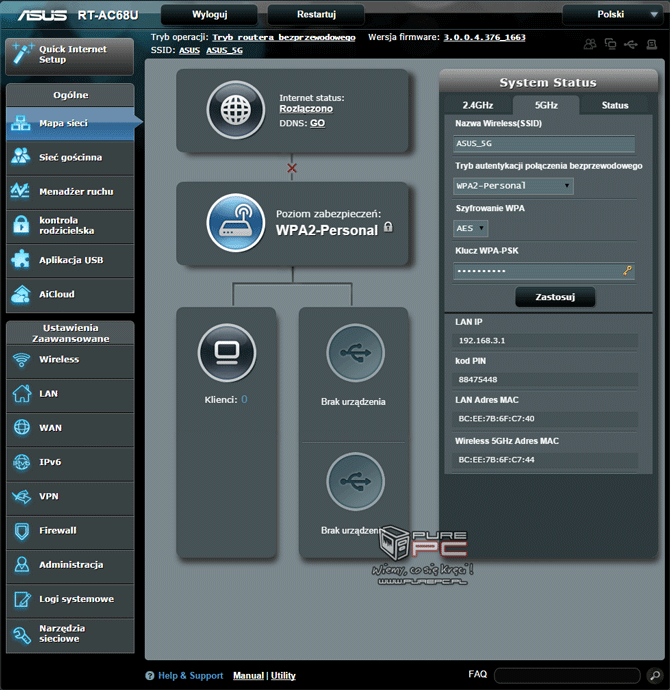Viewport: 670px width, 690px height.
Task: Click the WPA2-Personal security level text
Action: [327, 230]
